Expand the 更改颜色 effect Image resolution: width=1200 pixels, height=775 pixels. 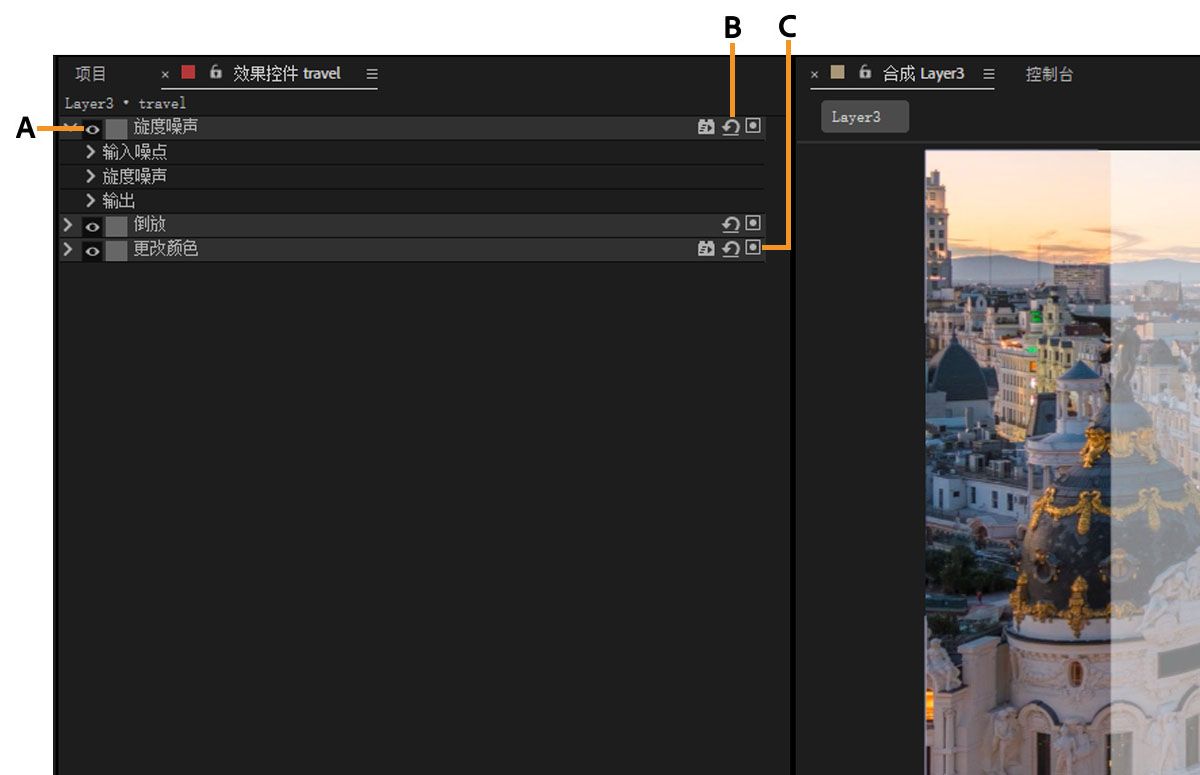[x=68, y=249]
